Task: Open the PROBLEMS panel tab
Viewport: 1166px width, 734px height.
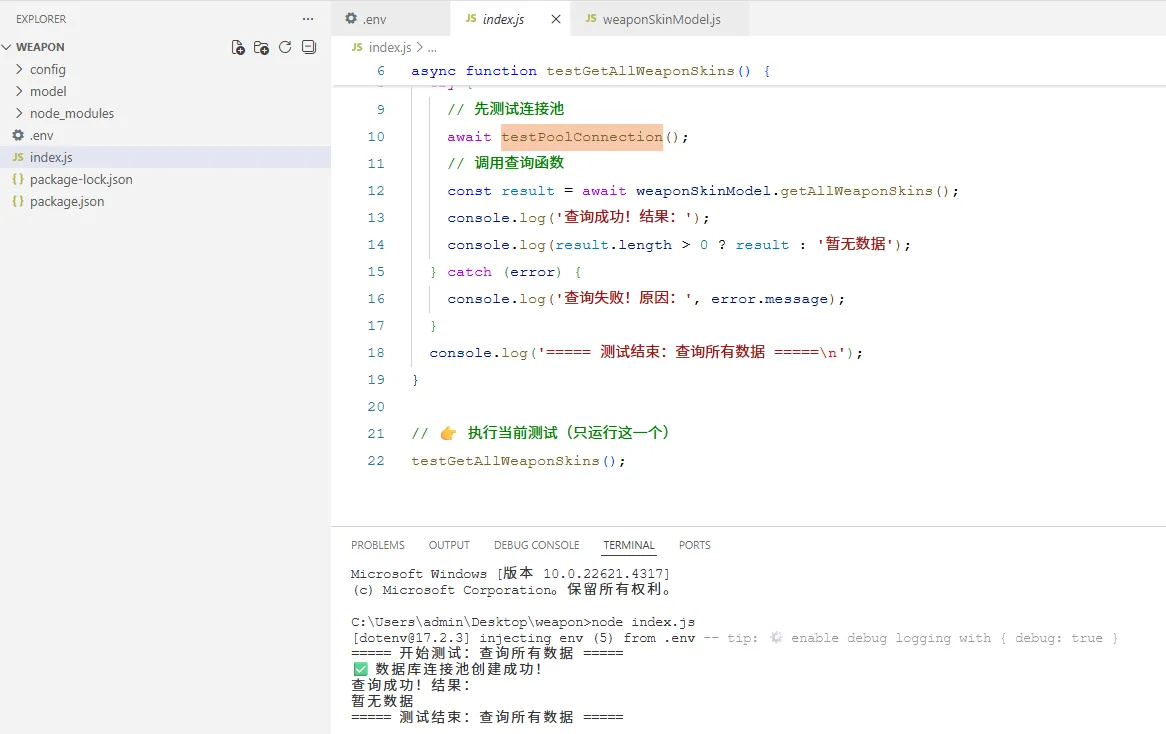Action: [378, 545]
